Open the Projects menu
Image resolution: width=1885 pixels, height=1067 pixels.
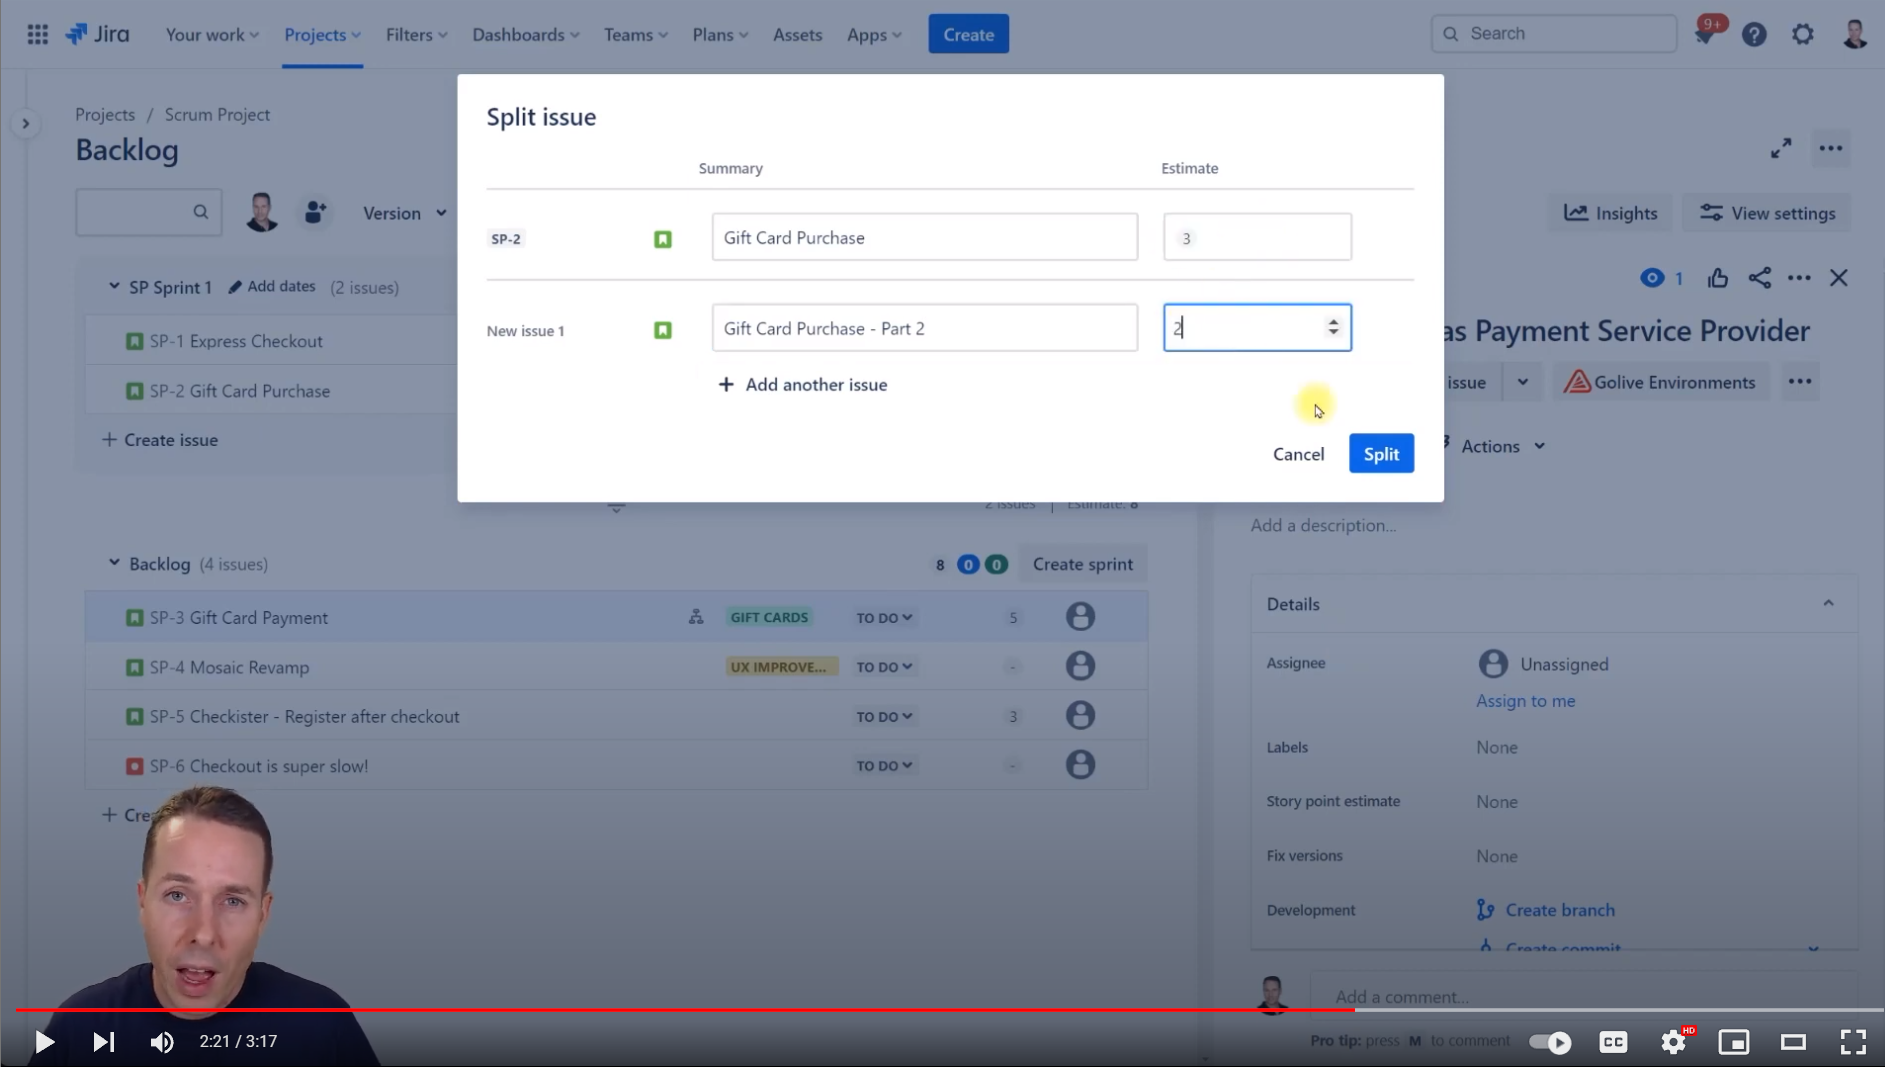(x=322, y=35)
